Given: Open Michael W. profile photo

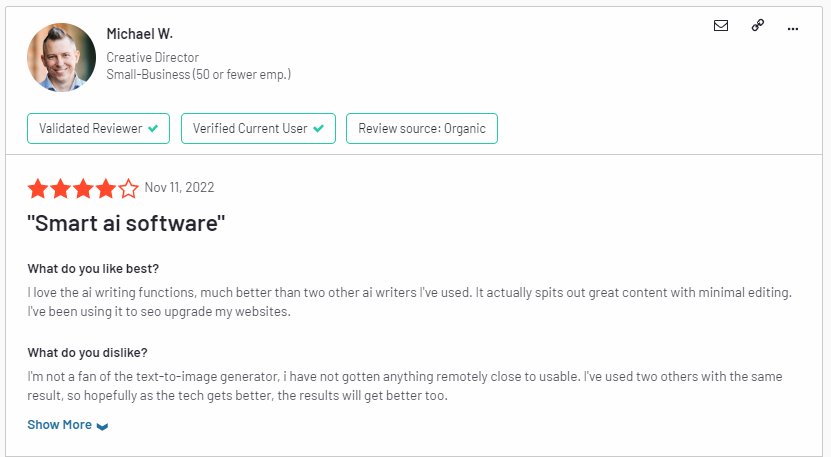Looking at the screenshot, I should tap(61, 57).
